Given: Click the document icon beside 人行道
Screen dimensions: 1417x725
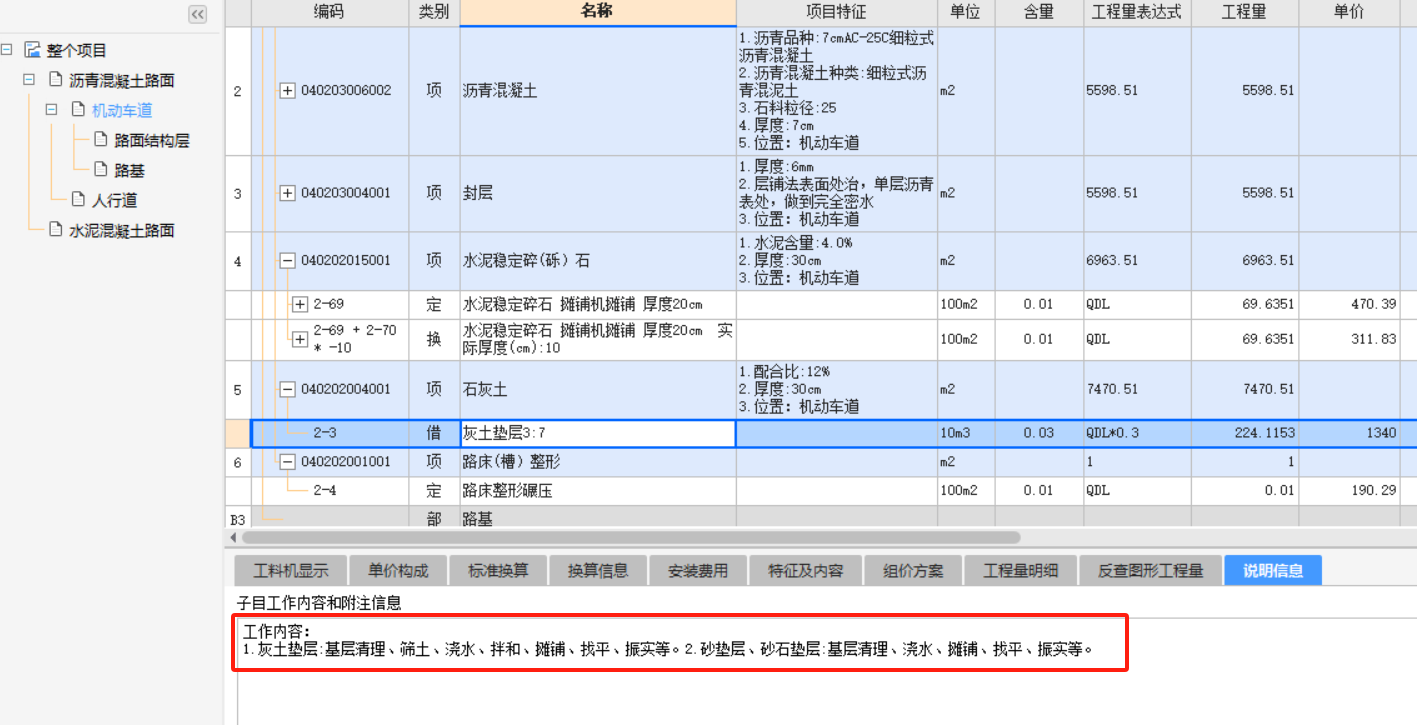Looking at the screenshot, I should [78, 200].
